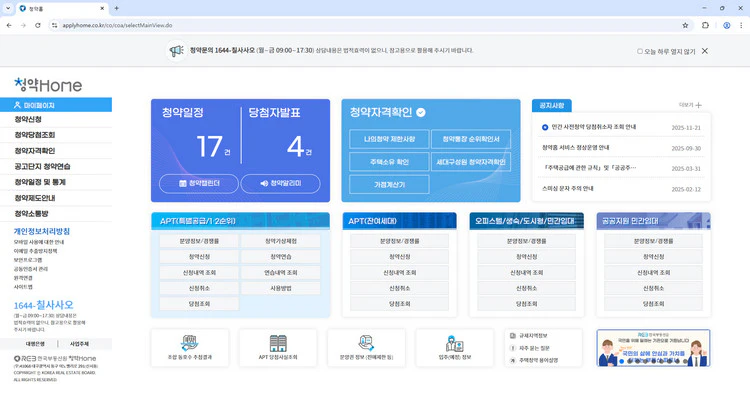Check the 오늘 하루 열지 않기 option

click(x=640, y=51)
